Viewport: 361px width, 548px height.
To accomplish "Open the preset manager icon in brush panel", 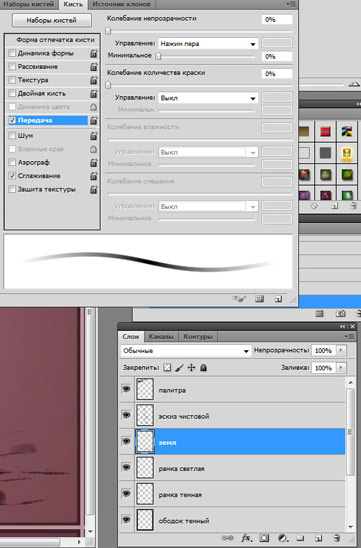I will pos(259,299).
